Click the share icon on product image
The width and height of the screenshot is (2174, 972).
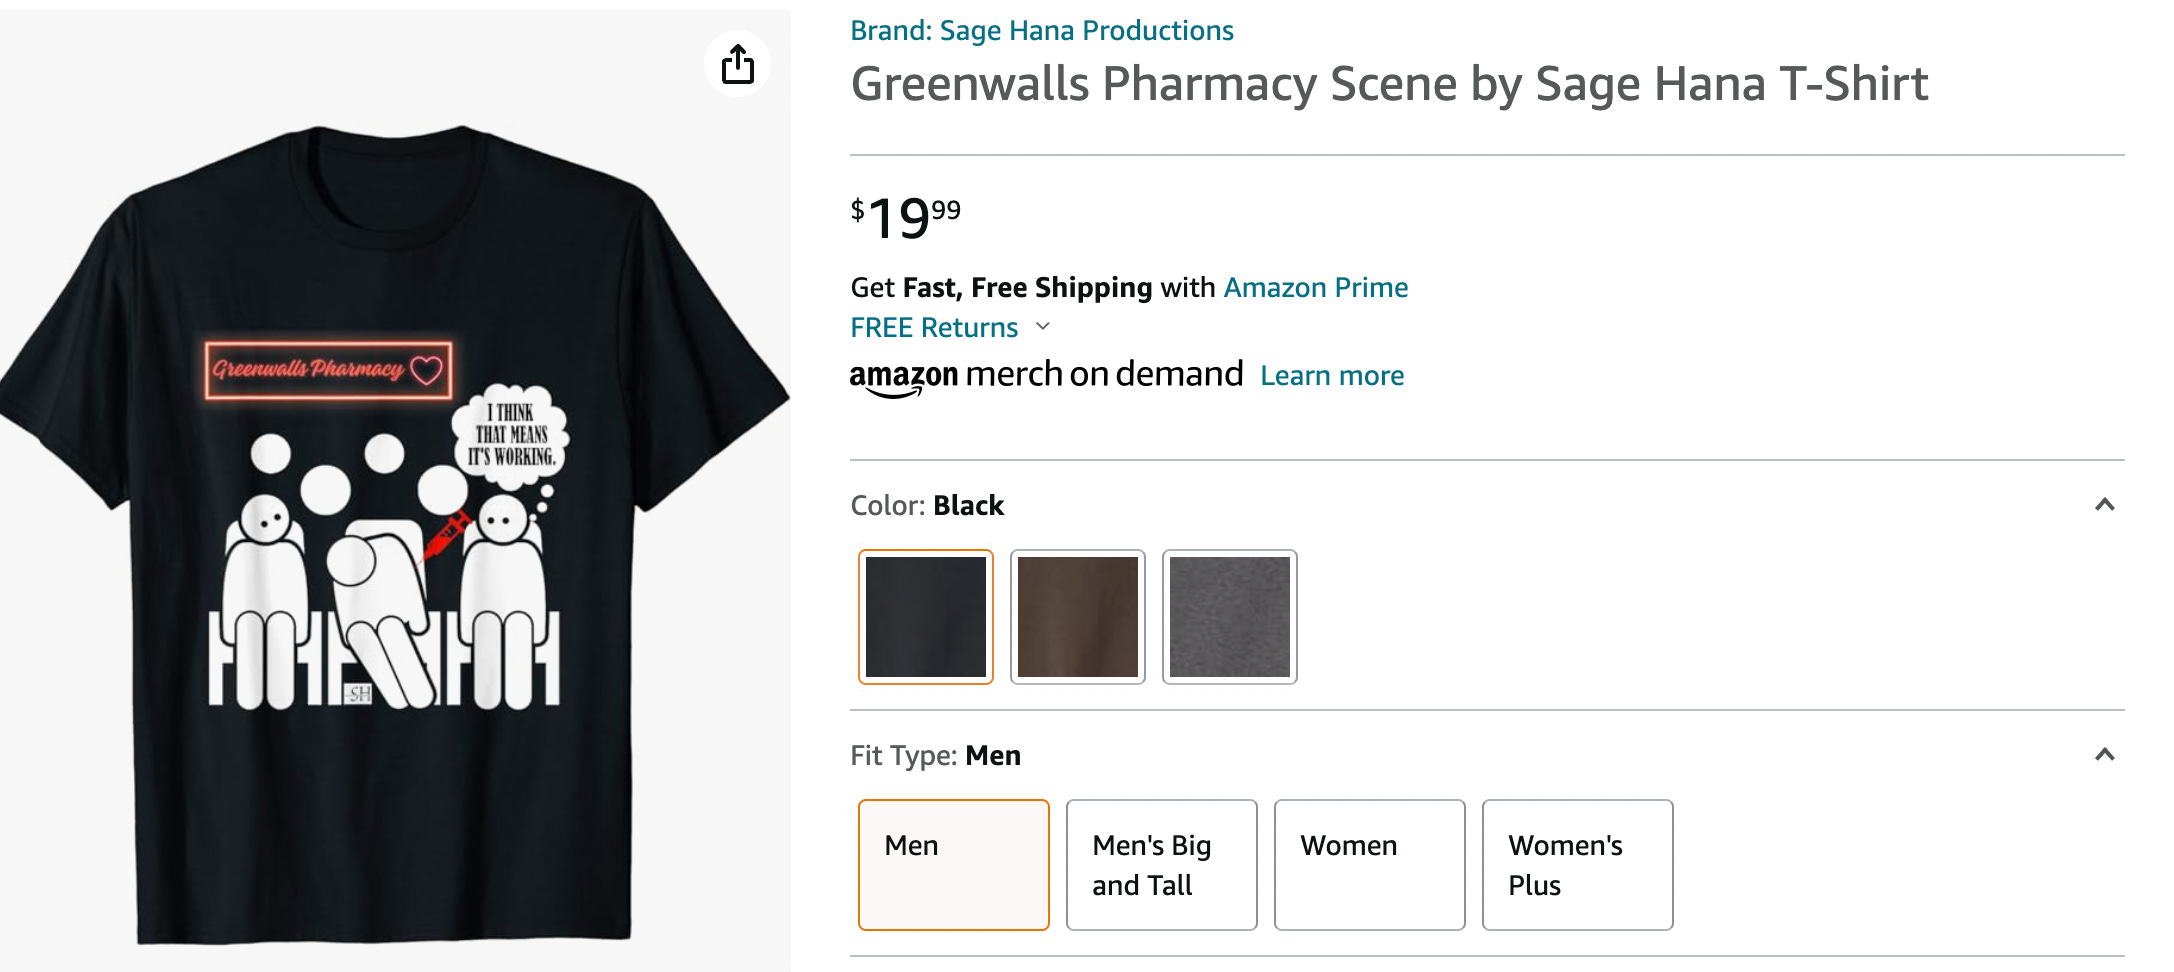click(737, 65)
